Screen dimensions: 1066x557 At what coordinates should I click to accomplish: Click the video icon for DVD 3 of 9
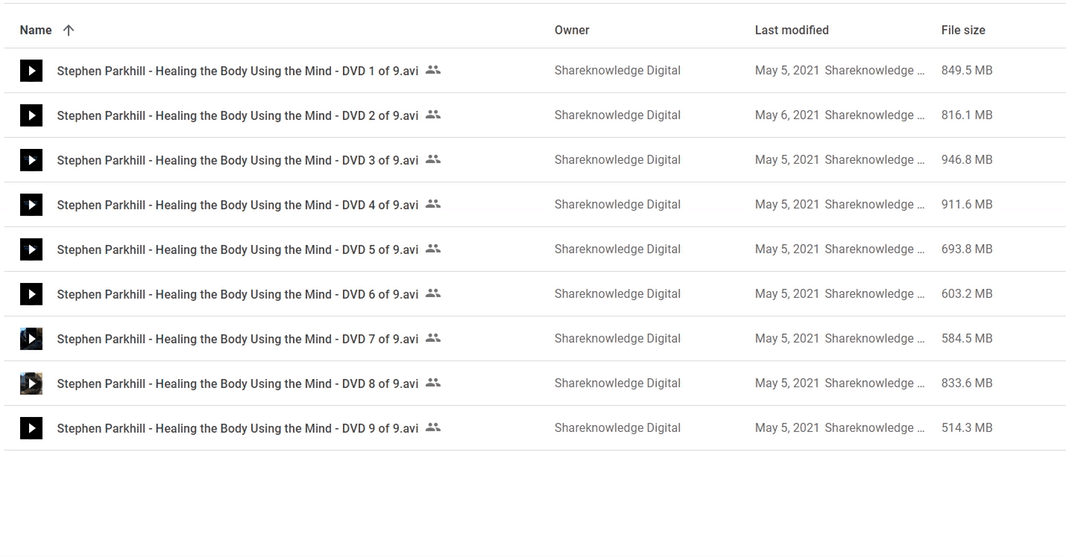[31, 160]
